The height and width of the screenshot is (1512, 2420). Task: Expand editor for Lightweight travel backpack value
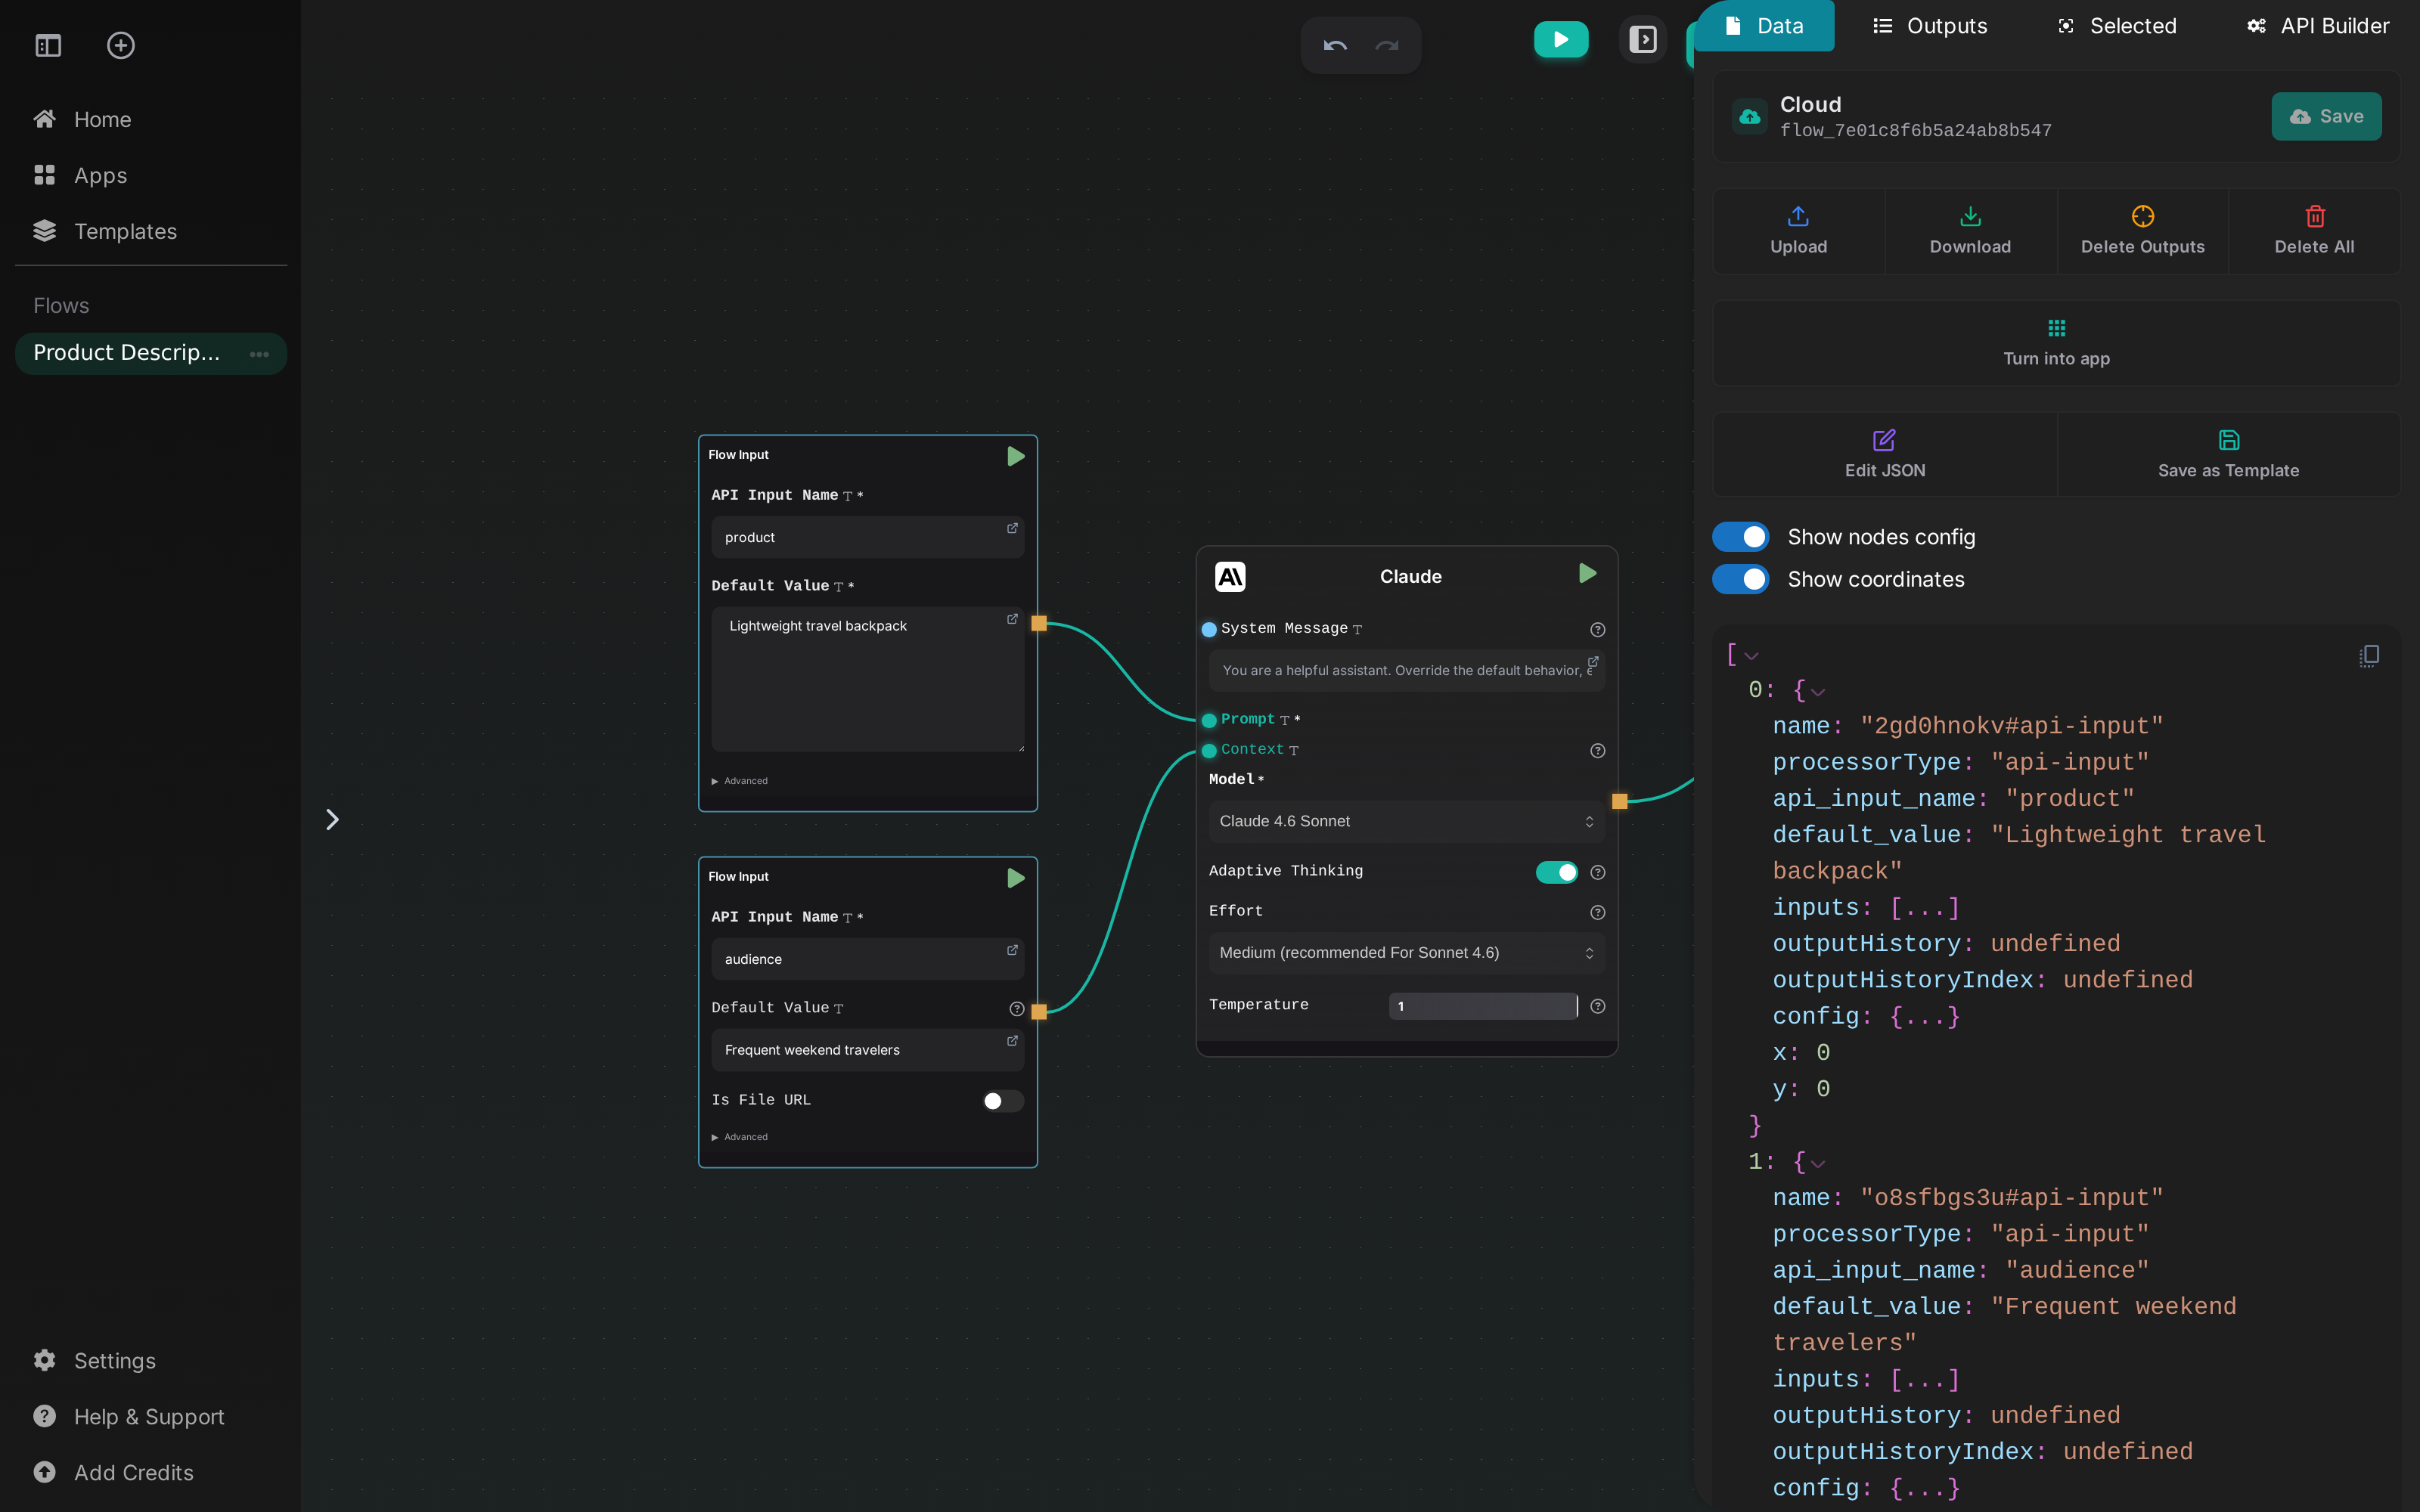[1012, 619]
